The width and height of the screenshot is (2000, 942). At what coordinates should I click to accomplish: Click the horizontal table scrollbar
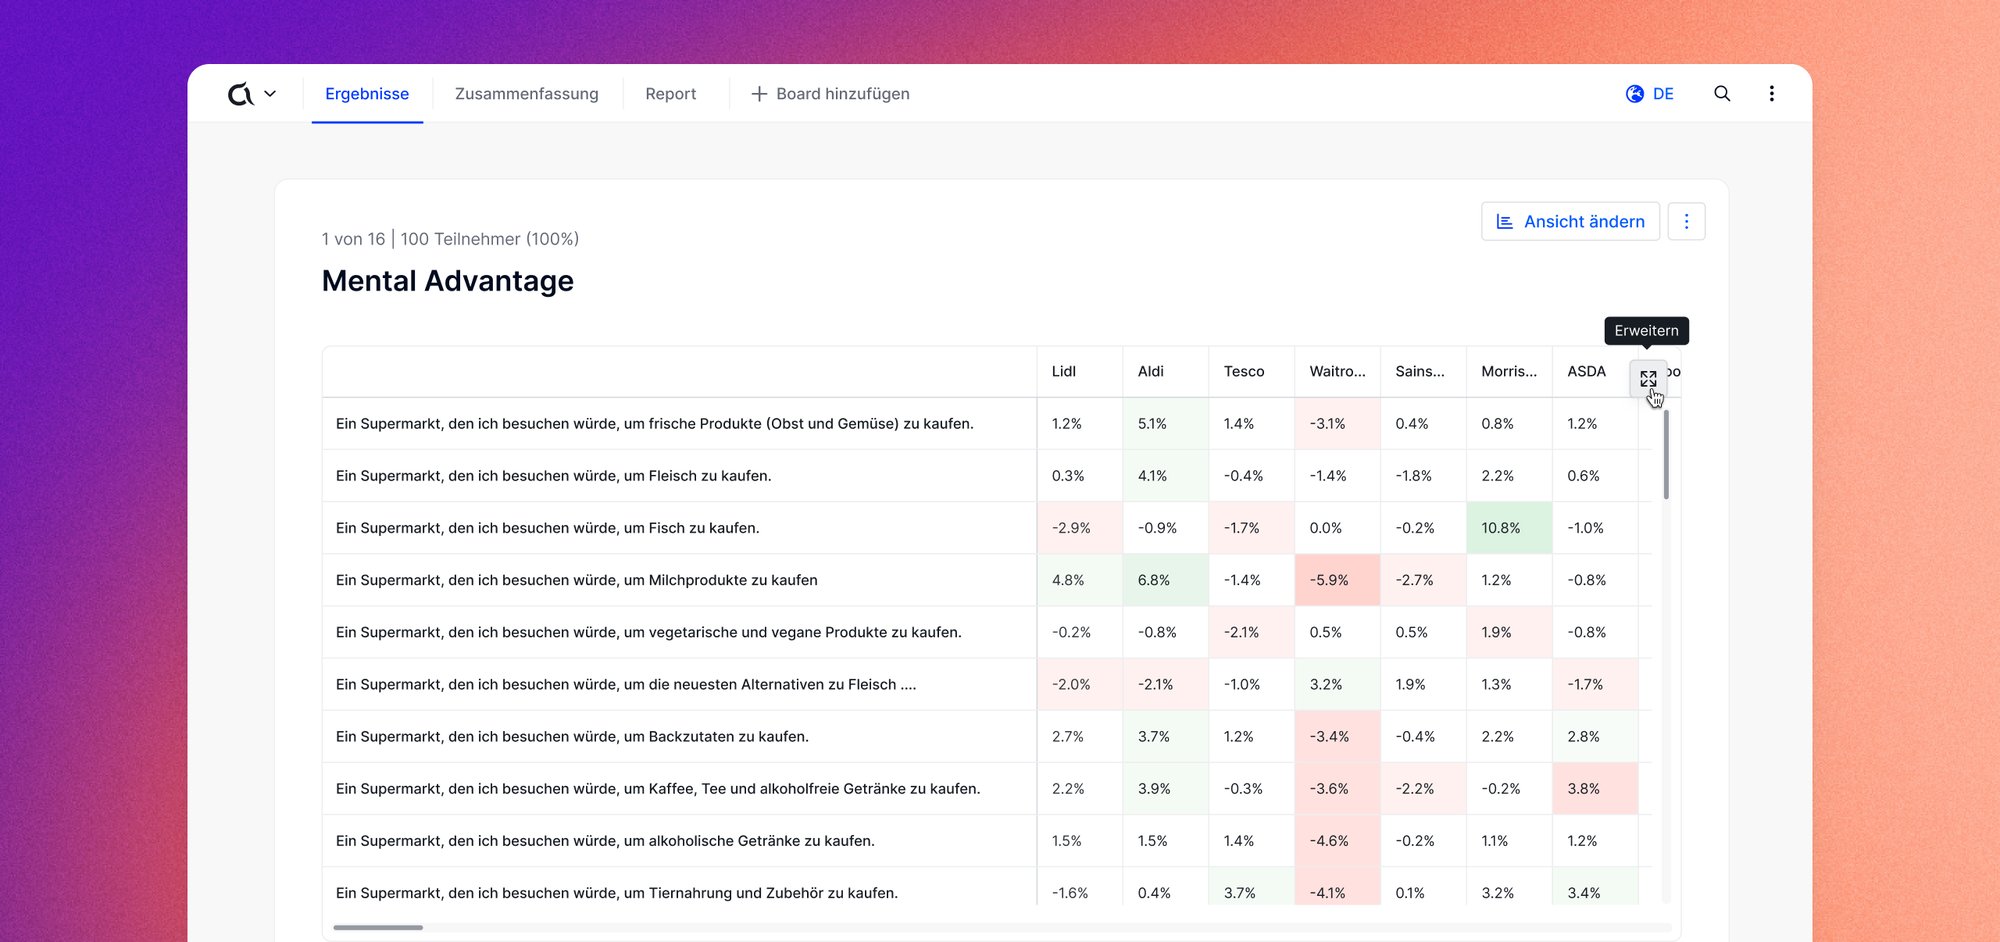[x=378, y=928]
